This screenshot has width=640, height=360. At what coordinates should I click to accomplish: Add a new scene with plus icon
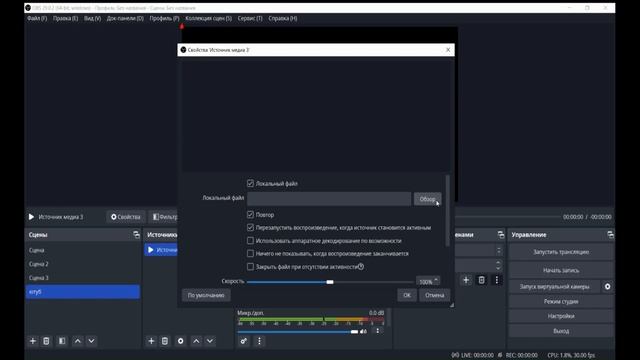(x=33, y=341)
